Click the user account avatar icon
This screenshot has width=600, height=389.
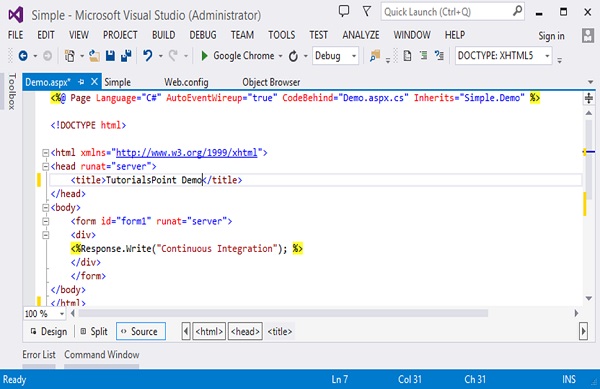[x=588, y=36]
